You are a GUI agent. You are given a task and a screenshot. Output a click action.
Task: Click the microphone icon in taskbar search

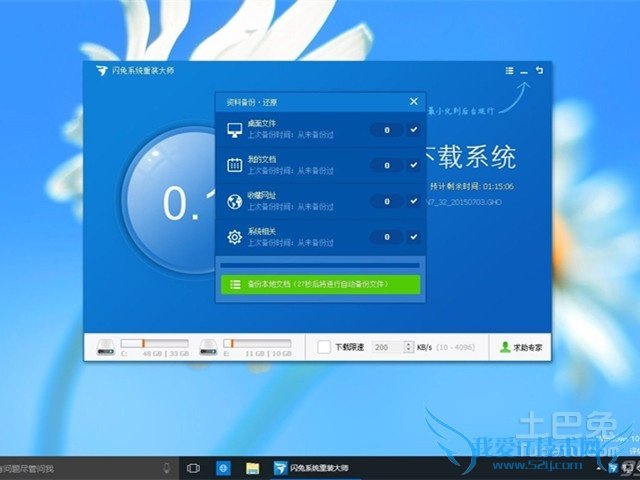[166, 468]
